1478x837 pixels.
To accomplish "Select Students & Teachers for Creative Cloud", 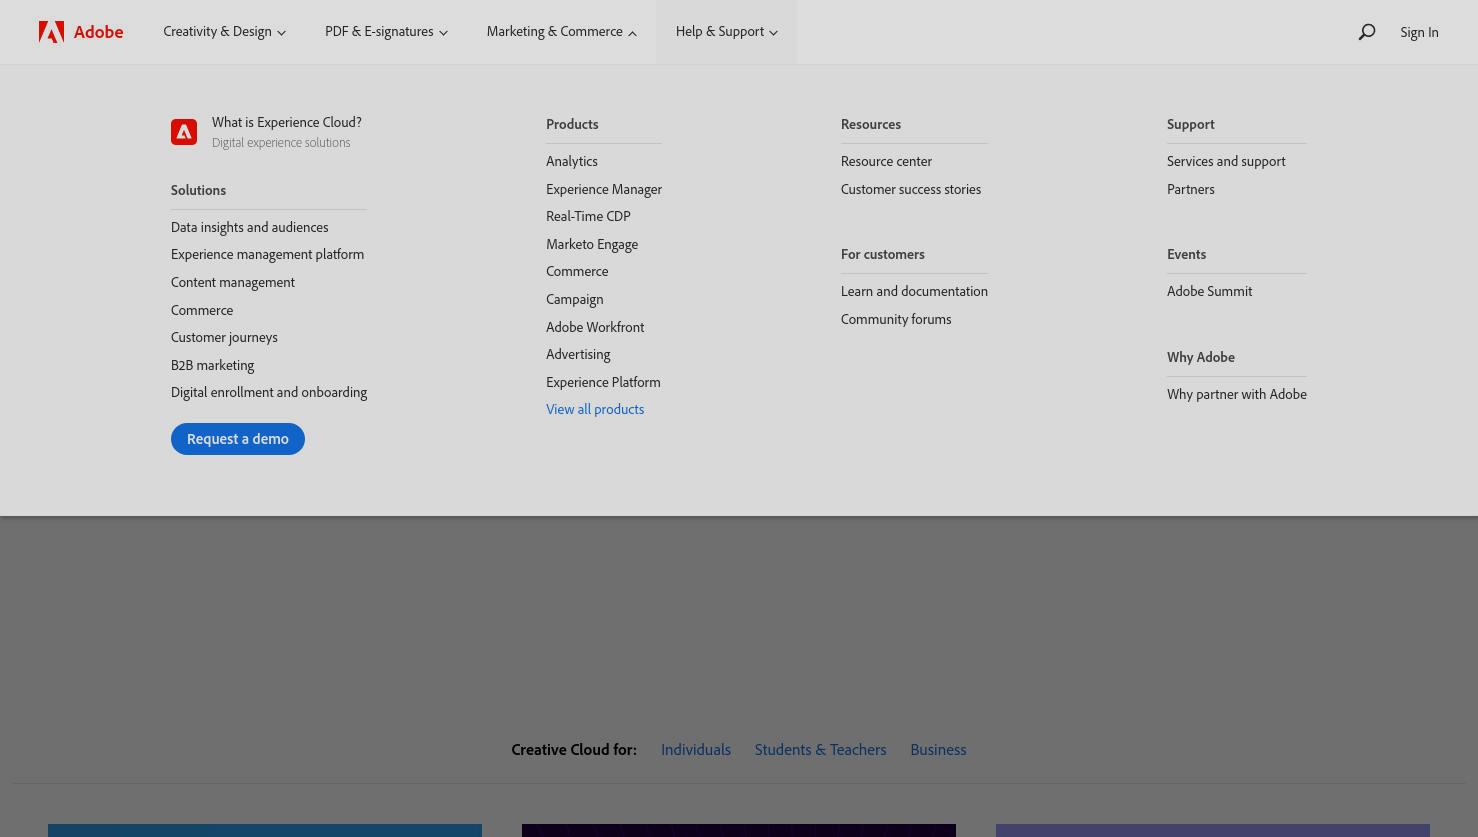I will (x=820, y=749).
